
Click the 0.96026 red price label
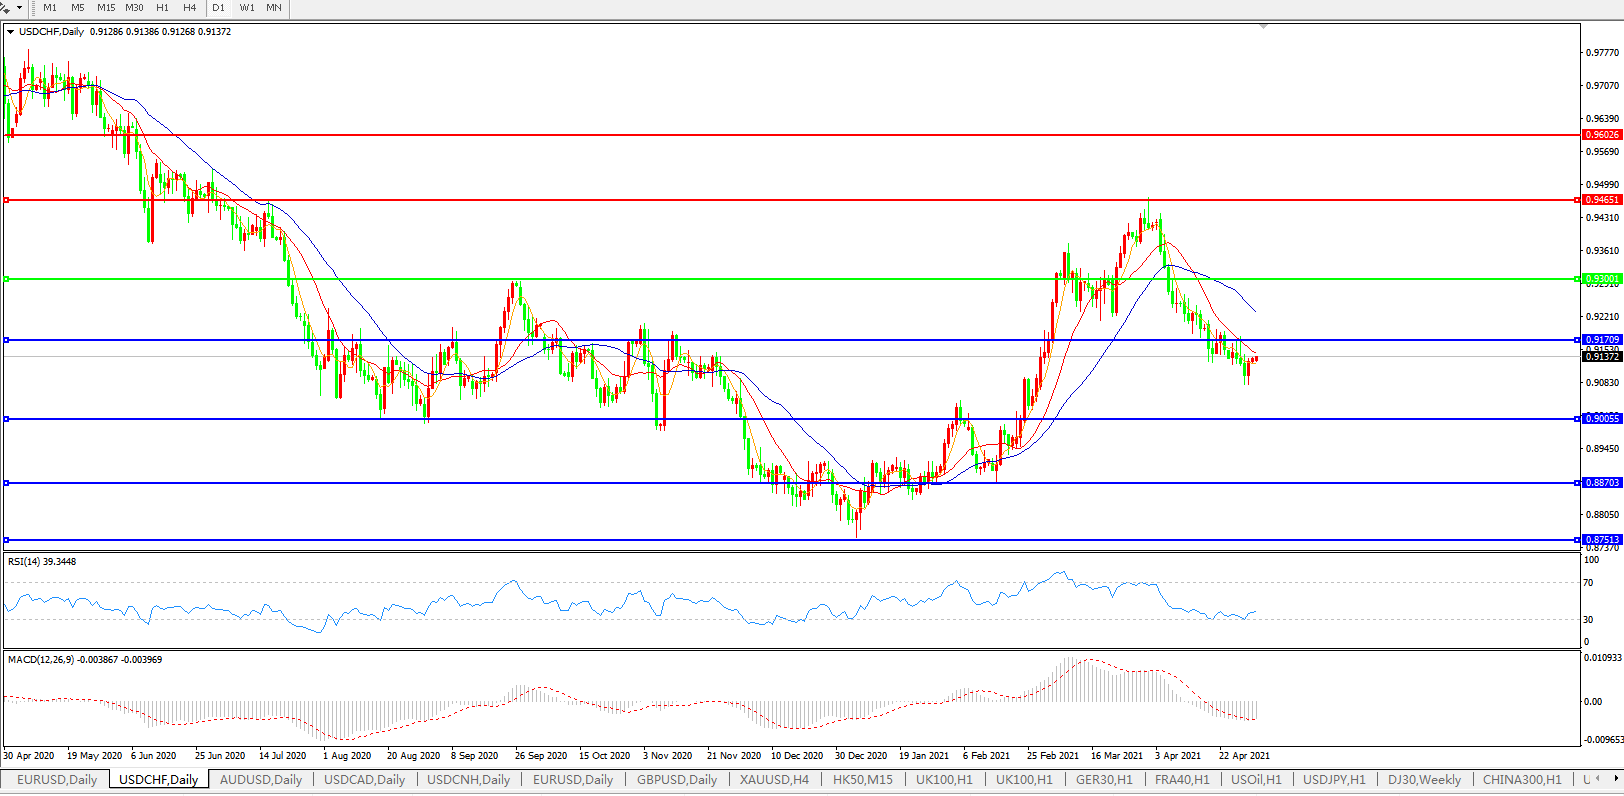[1601, 135]
